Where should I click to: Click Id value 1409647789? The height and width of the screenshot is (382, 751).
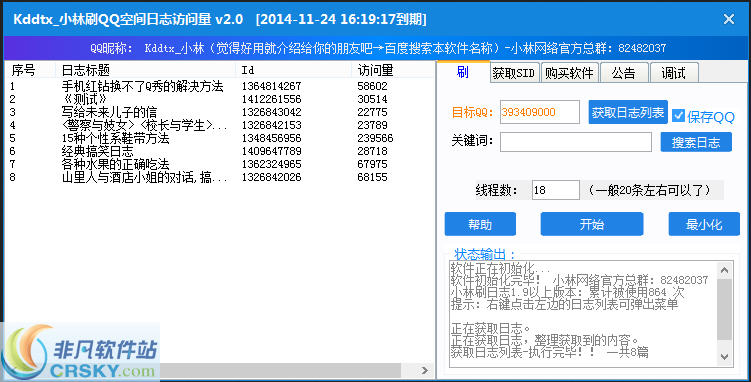tap(271, 151)
